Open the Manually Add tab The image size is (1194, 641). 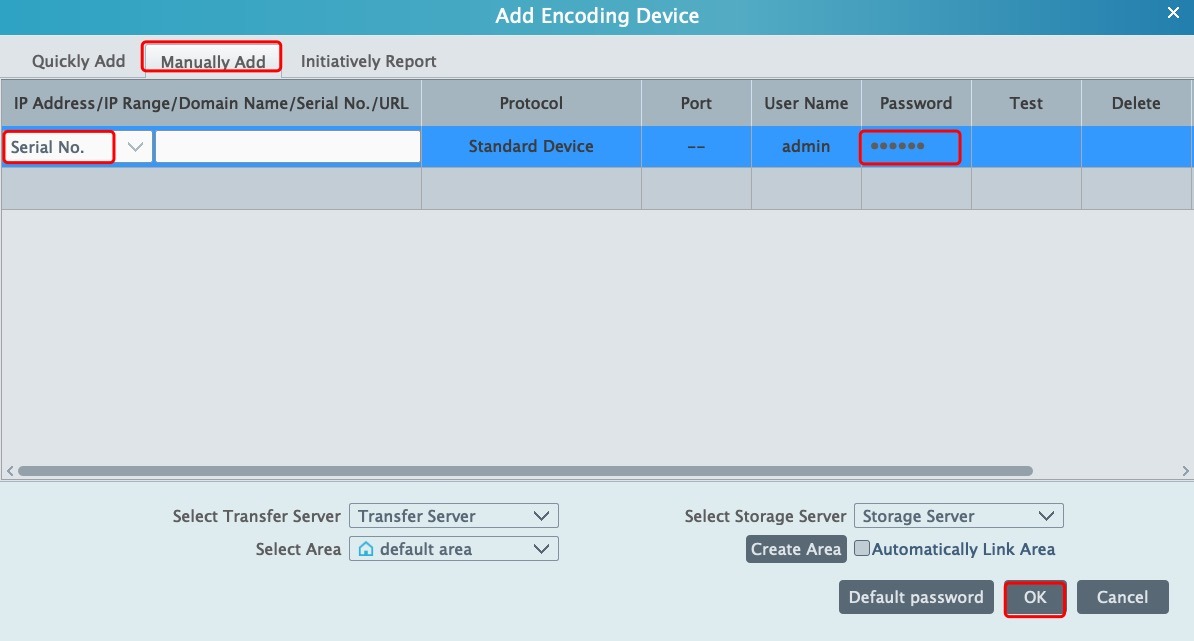pyautogui.click(x=213, y=61)
